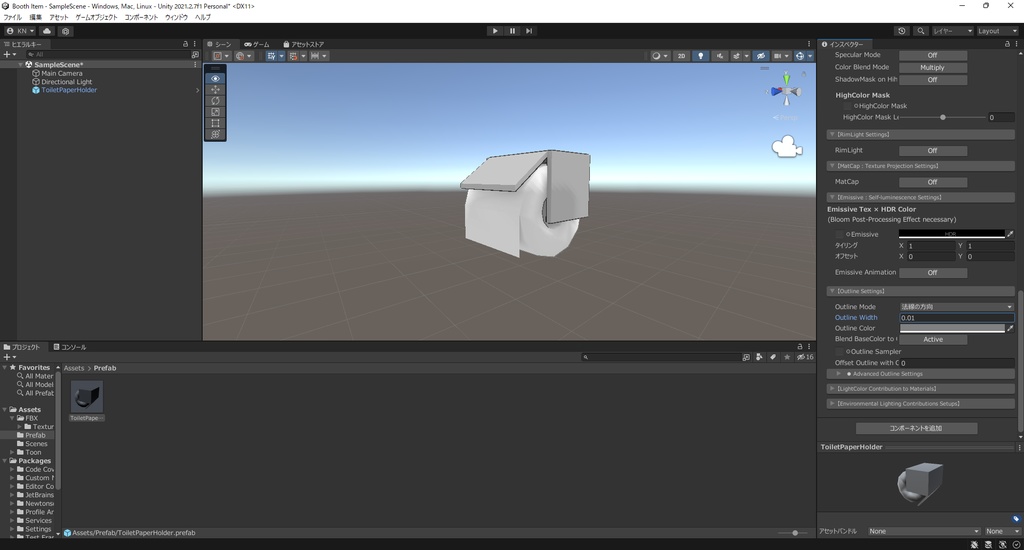
Task: Open the Undo History clock icon
Action: point(902,31)
